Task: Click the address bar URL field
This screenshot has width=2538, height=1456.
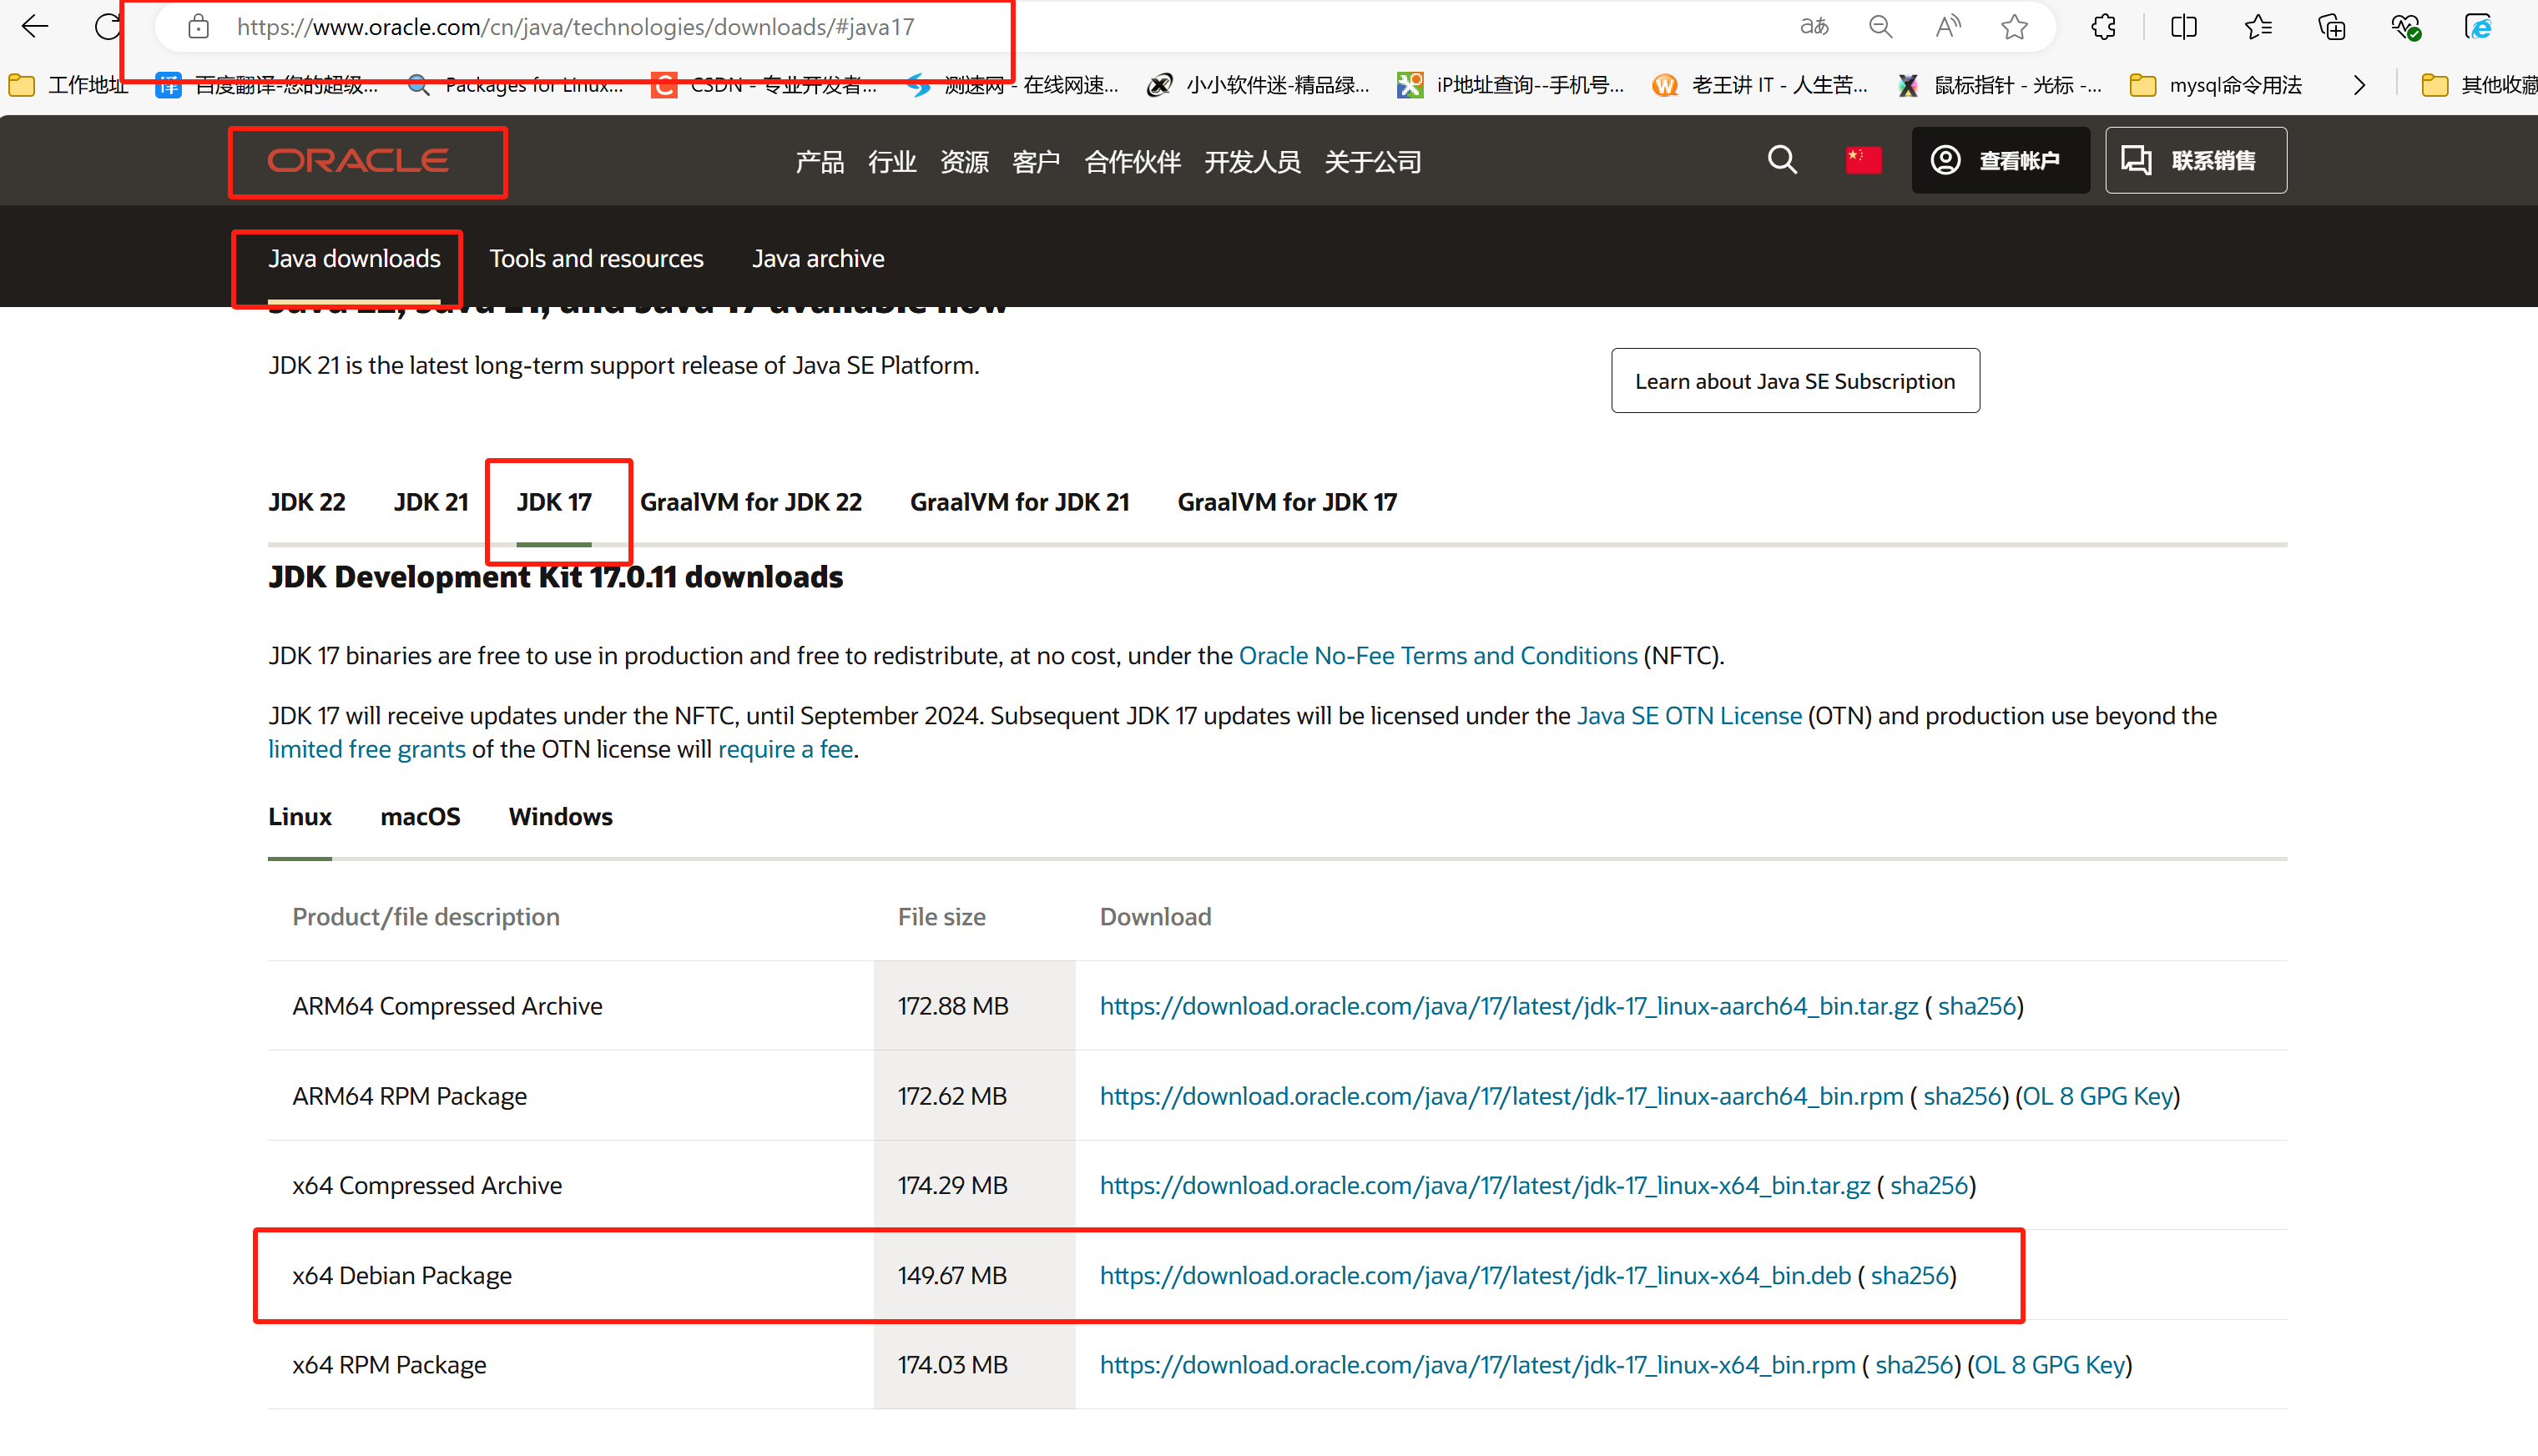Action: (x=575, y=27)
